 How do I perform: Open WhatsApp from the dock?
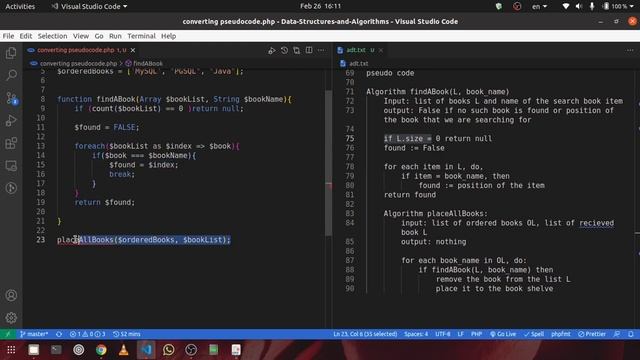pos(168,350)
